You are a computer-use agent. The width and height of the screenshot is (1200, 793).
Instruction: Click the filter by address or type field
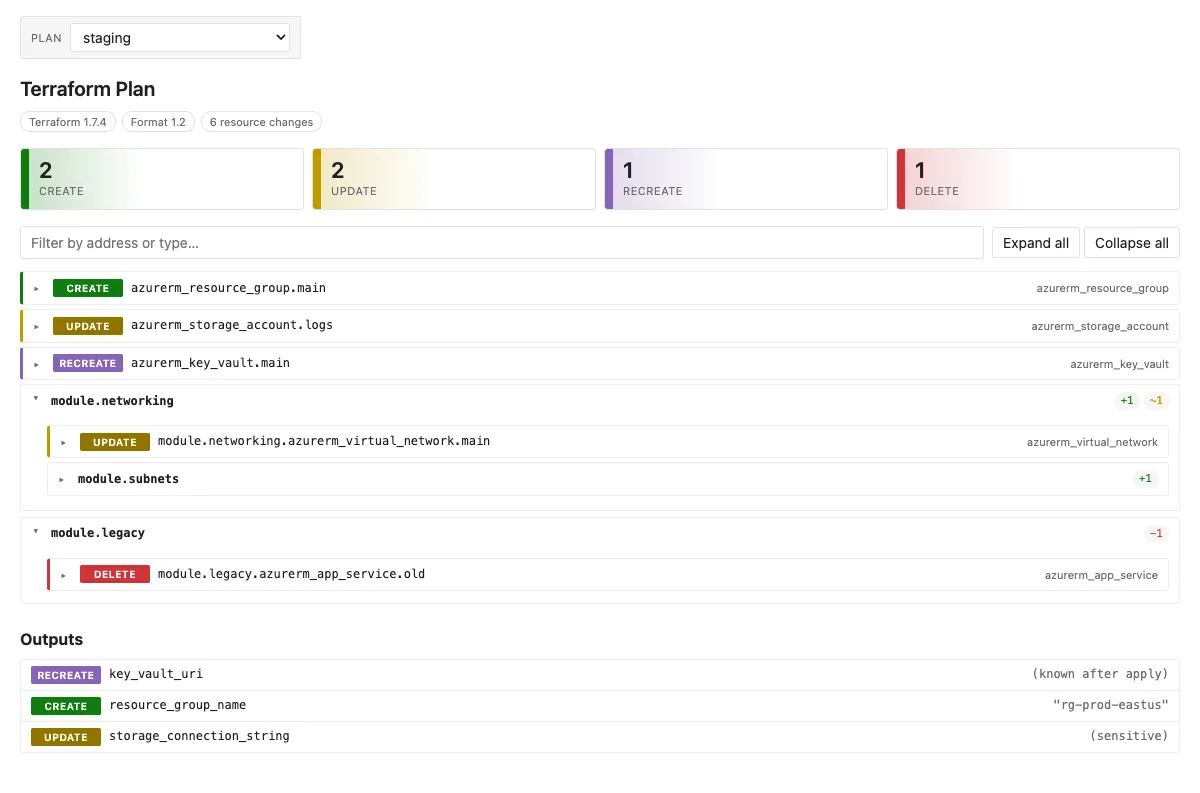(502, 243)
